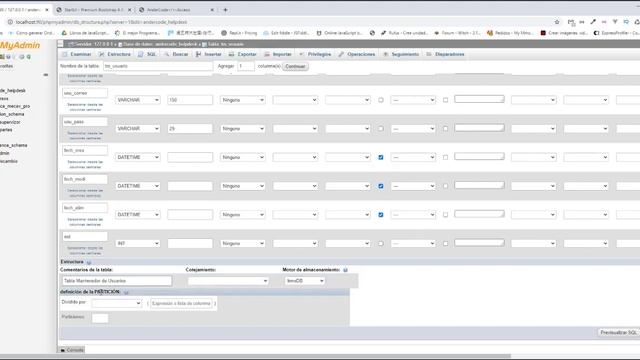Open the 'Rufus - Crea unidad' bookmark
This screenshot has width=640, height=360.
coord(404,33)
